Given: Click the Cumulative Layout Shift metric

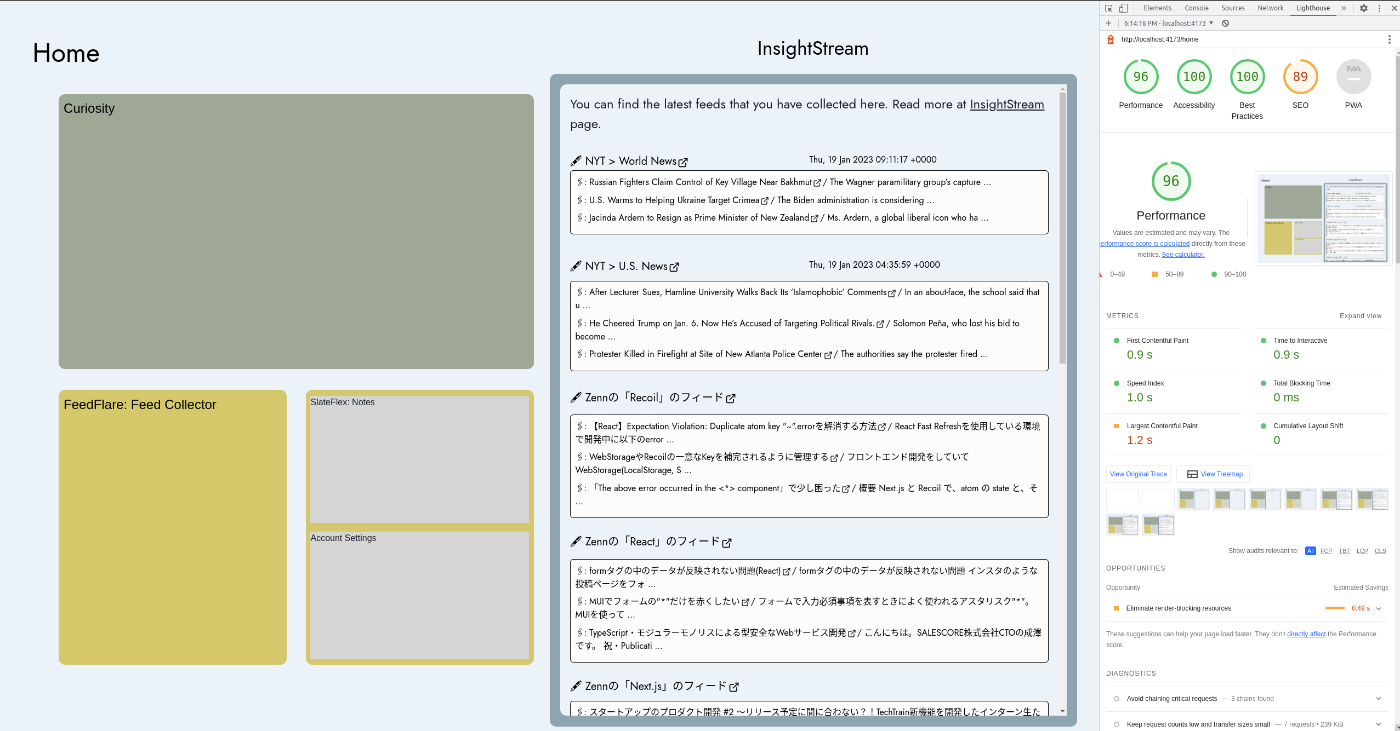Looking at the screenshot, I should pos(1322,433).
